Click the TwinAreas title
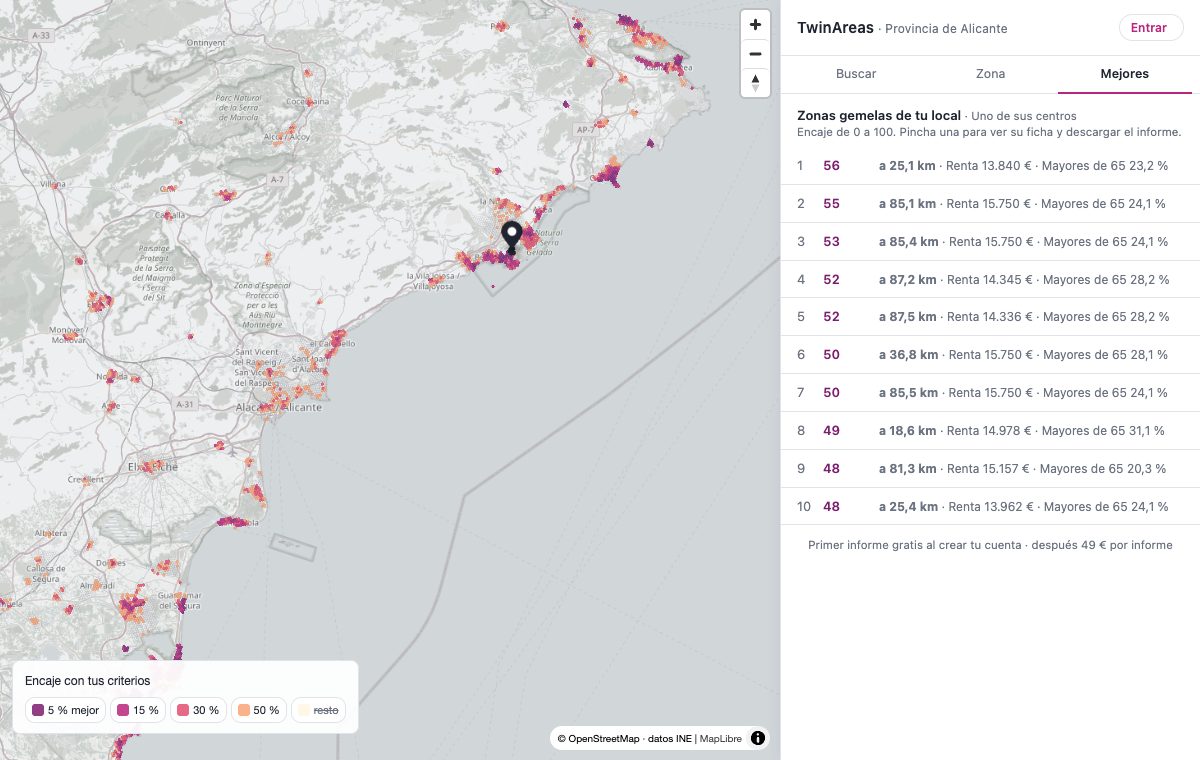 pyautogui.click(x=835, y=28)
